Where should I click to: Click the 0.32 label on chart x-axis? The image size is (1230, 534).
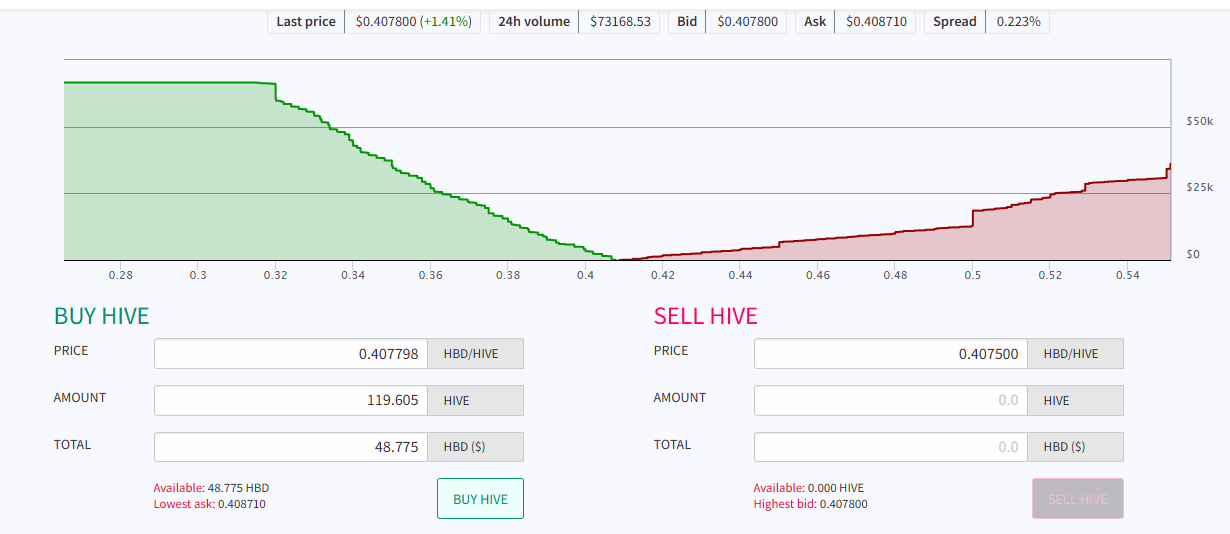[x=275, y=274]
